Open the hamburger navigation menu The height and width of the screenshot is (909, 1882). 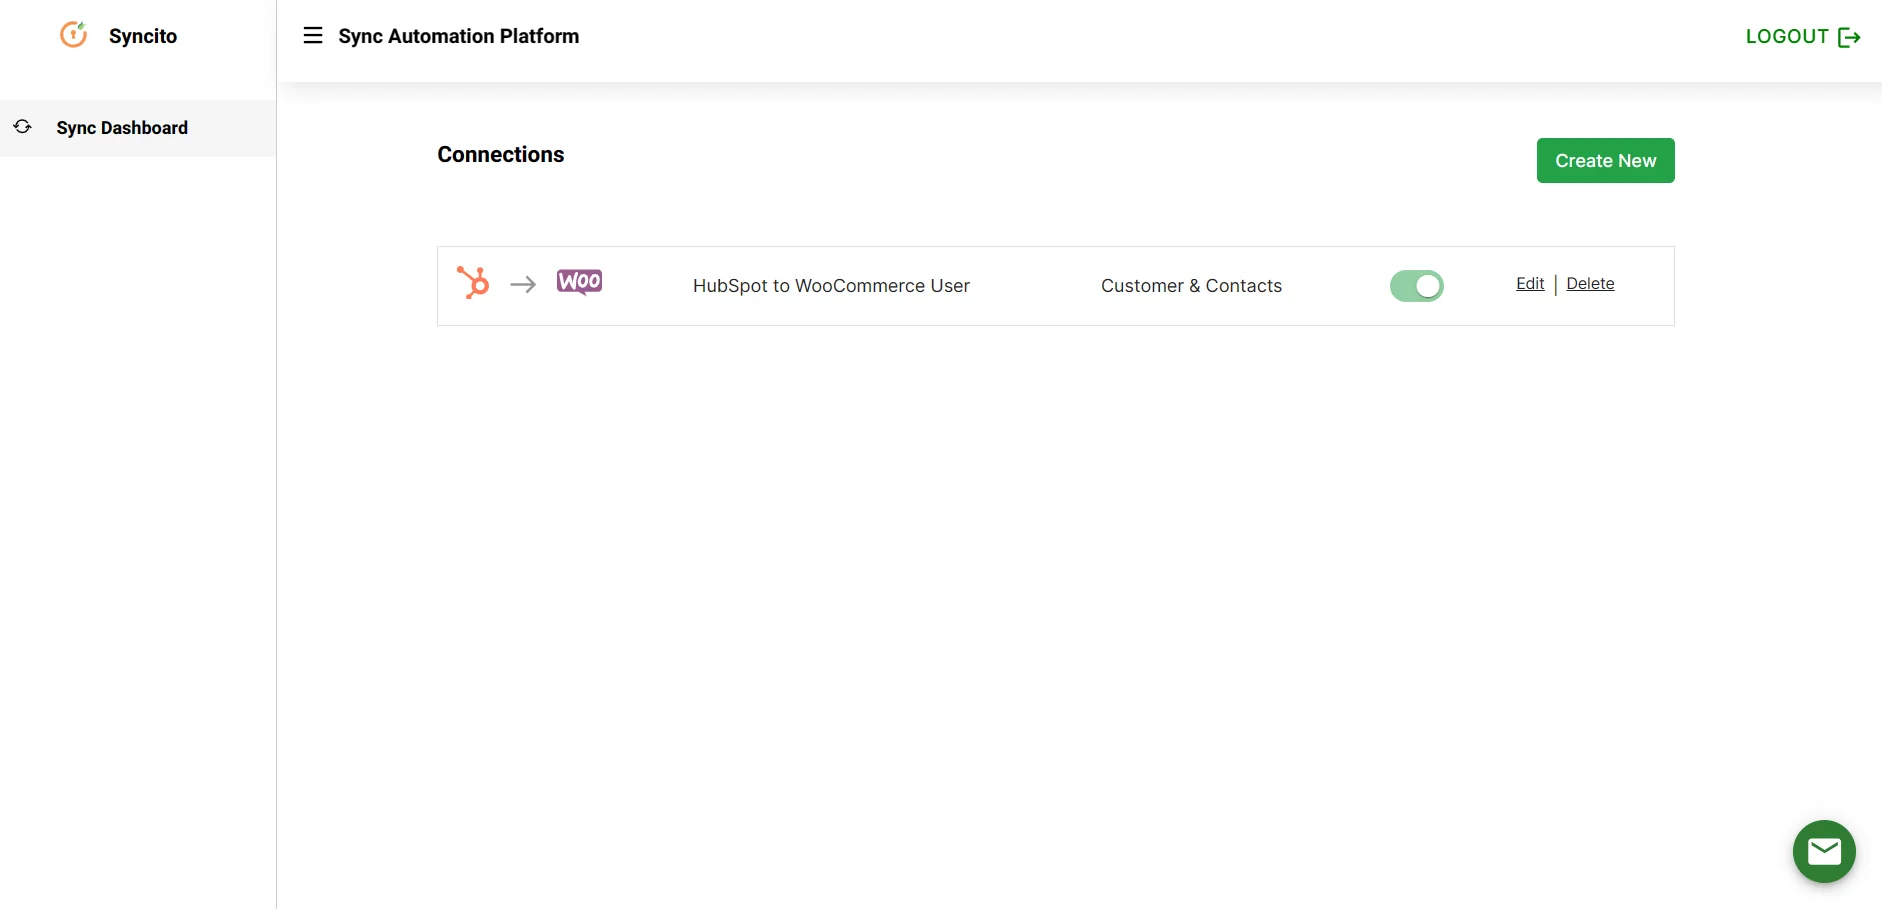pos(313,35)
